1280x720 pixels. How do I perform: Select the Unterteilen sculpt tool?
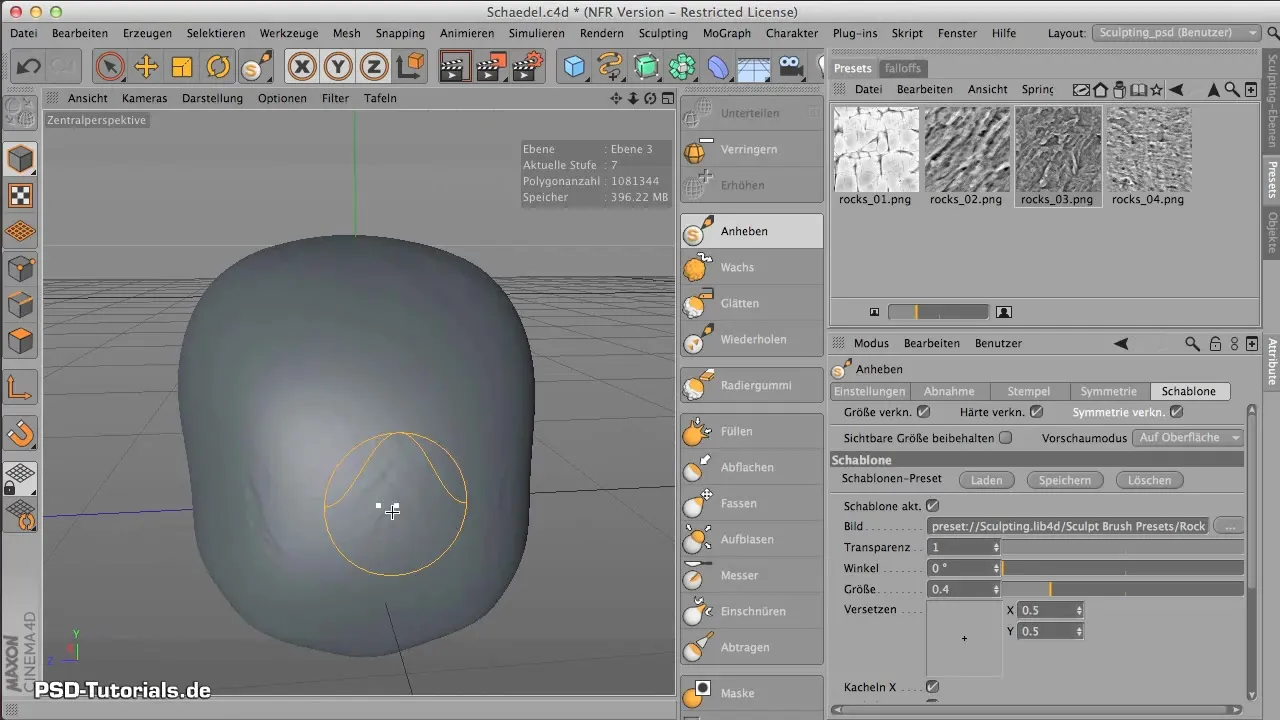(x=751, y=113)
